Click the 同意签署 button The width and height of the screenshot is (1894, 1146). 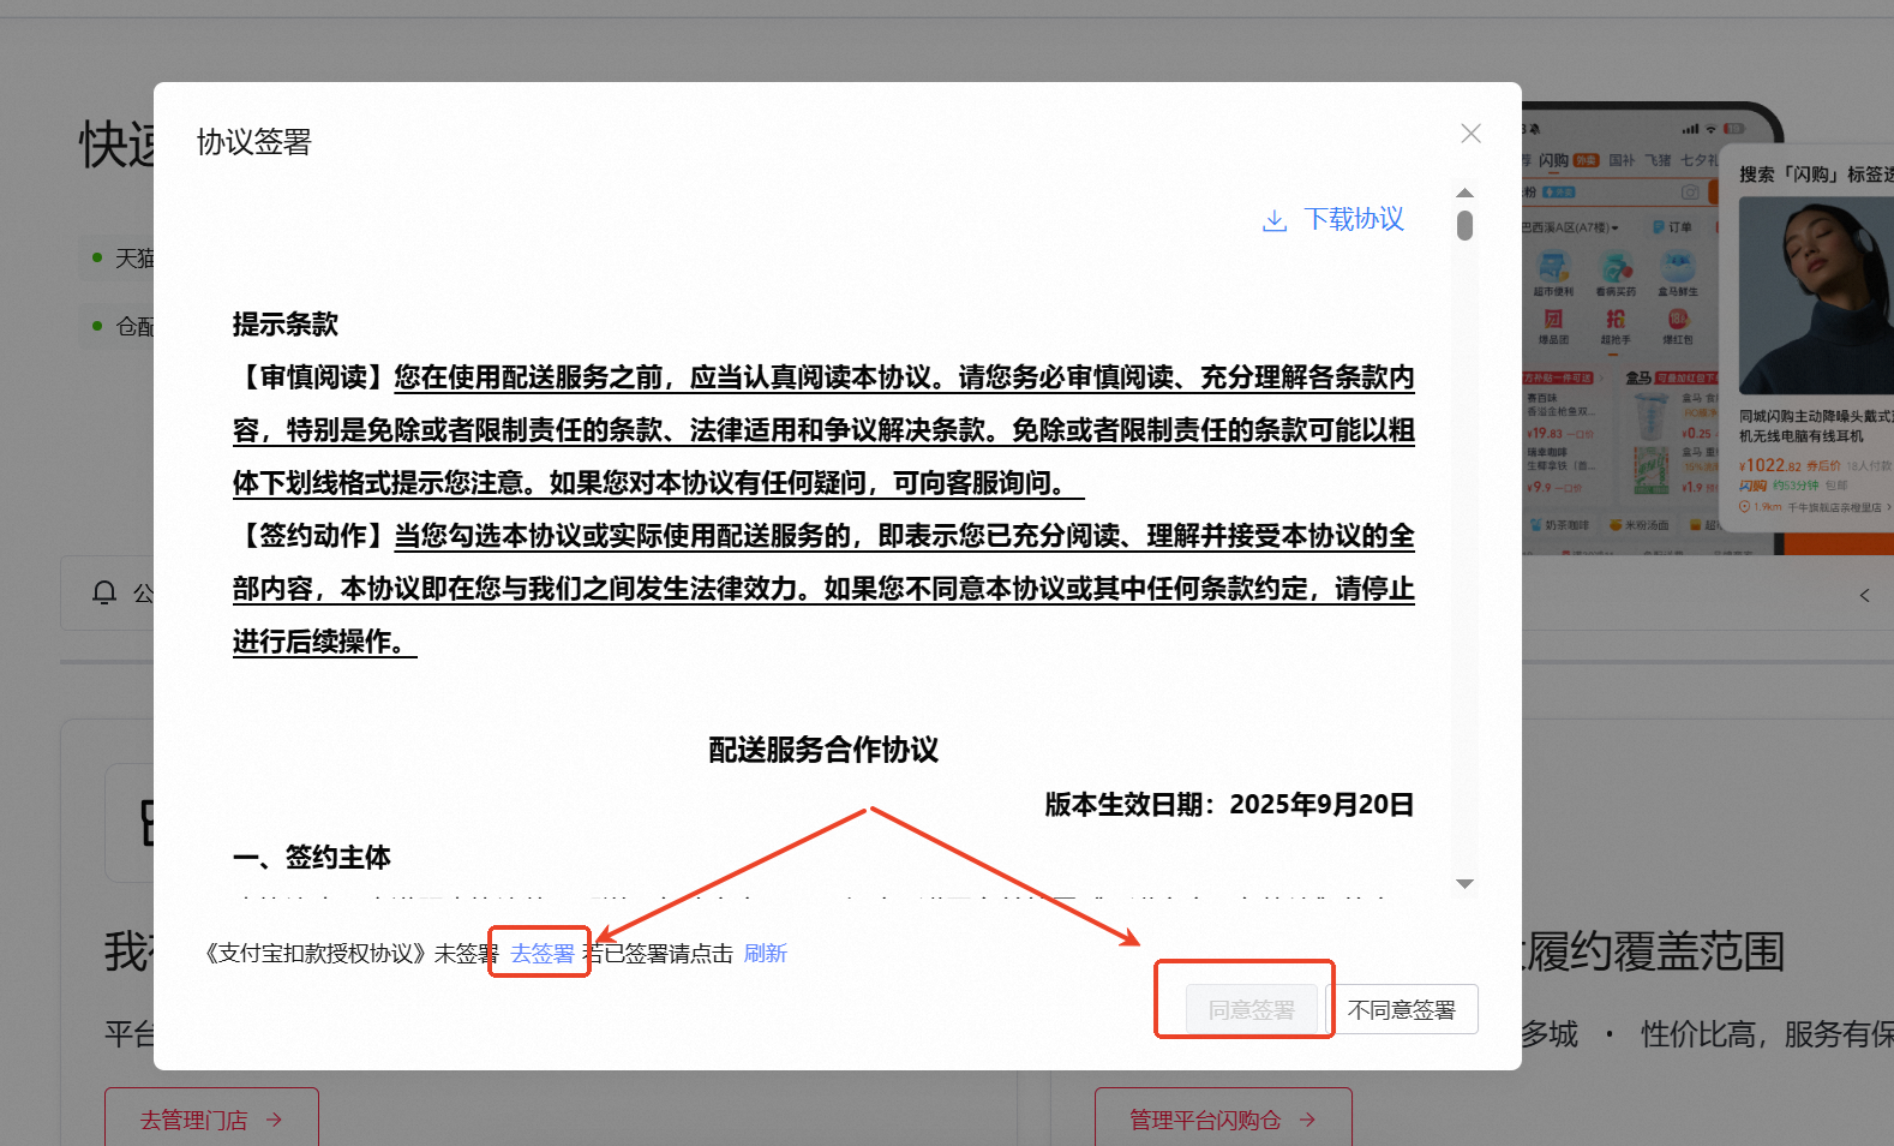1251,1010
